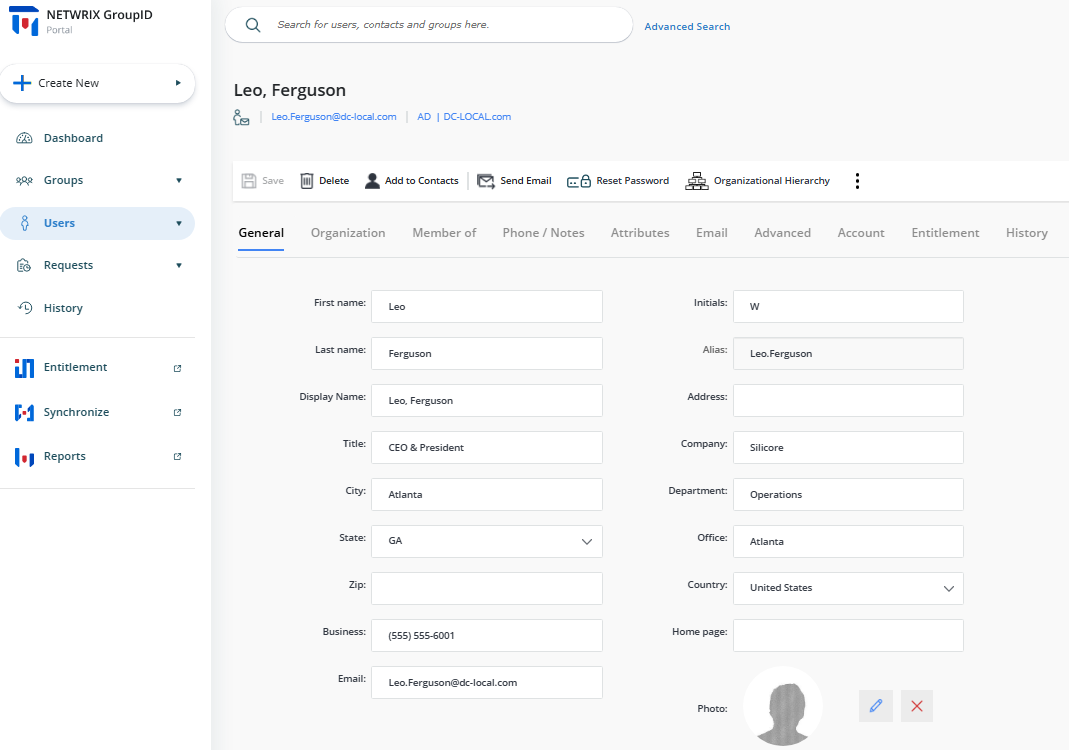Click the Delete user icon
The image size is (1069, 750).
coord(324,180)
